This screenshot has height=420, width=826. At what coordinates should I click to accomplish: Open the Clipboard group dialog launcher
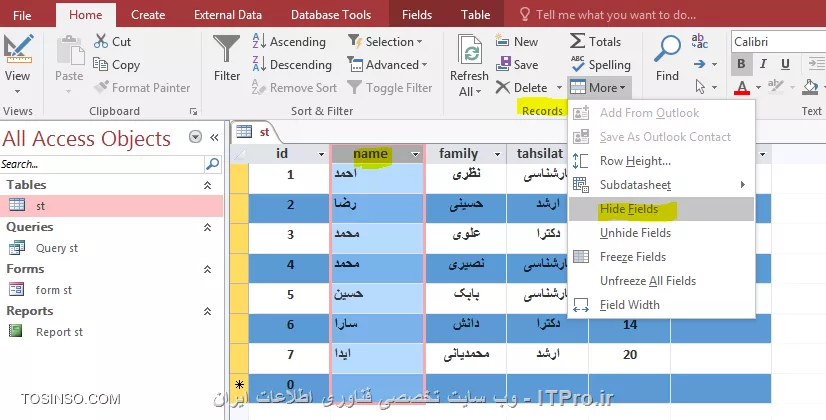pos(193,112)
